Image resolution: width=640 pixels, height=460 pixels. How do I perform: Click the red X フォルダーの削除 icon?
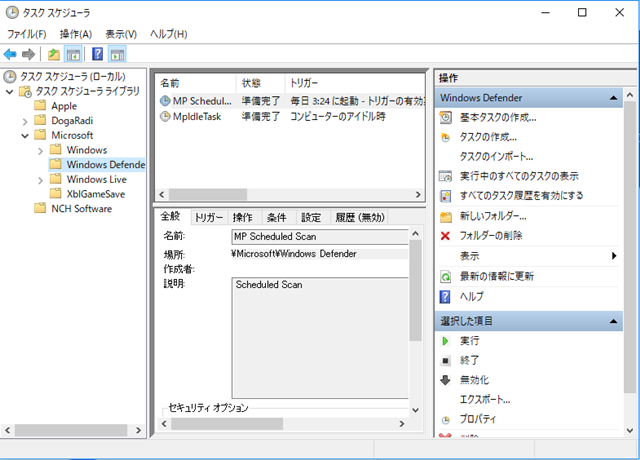[x=445, y=236]
